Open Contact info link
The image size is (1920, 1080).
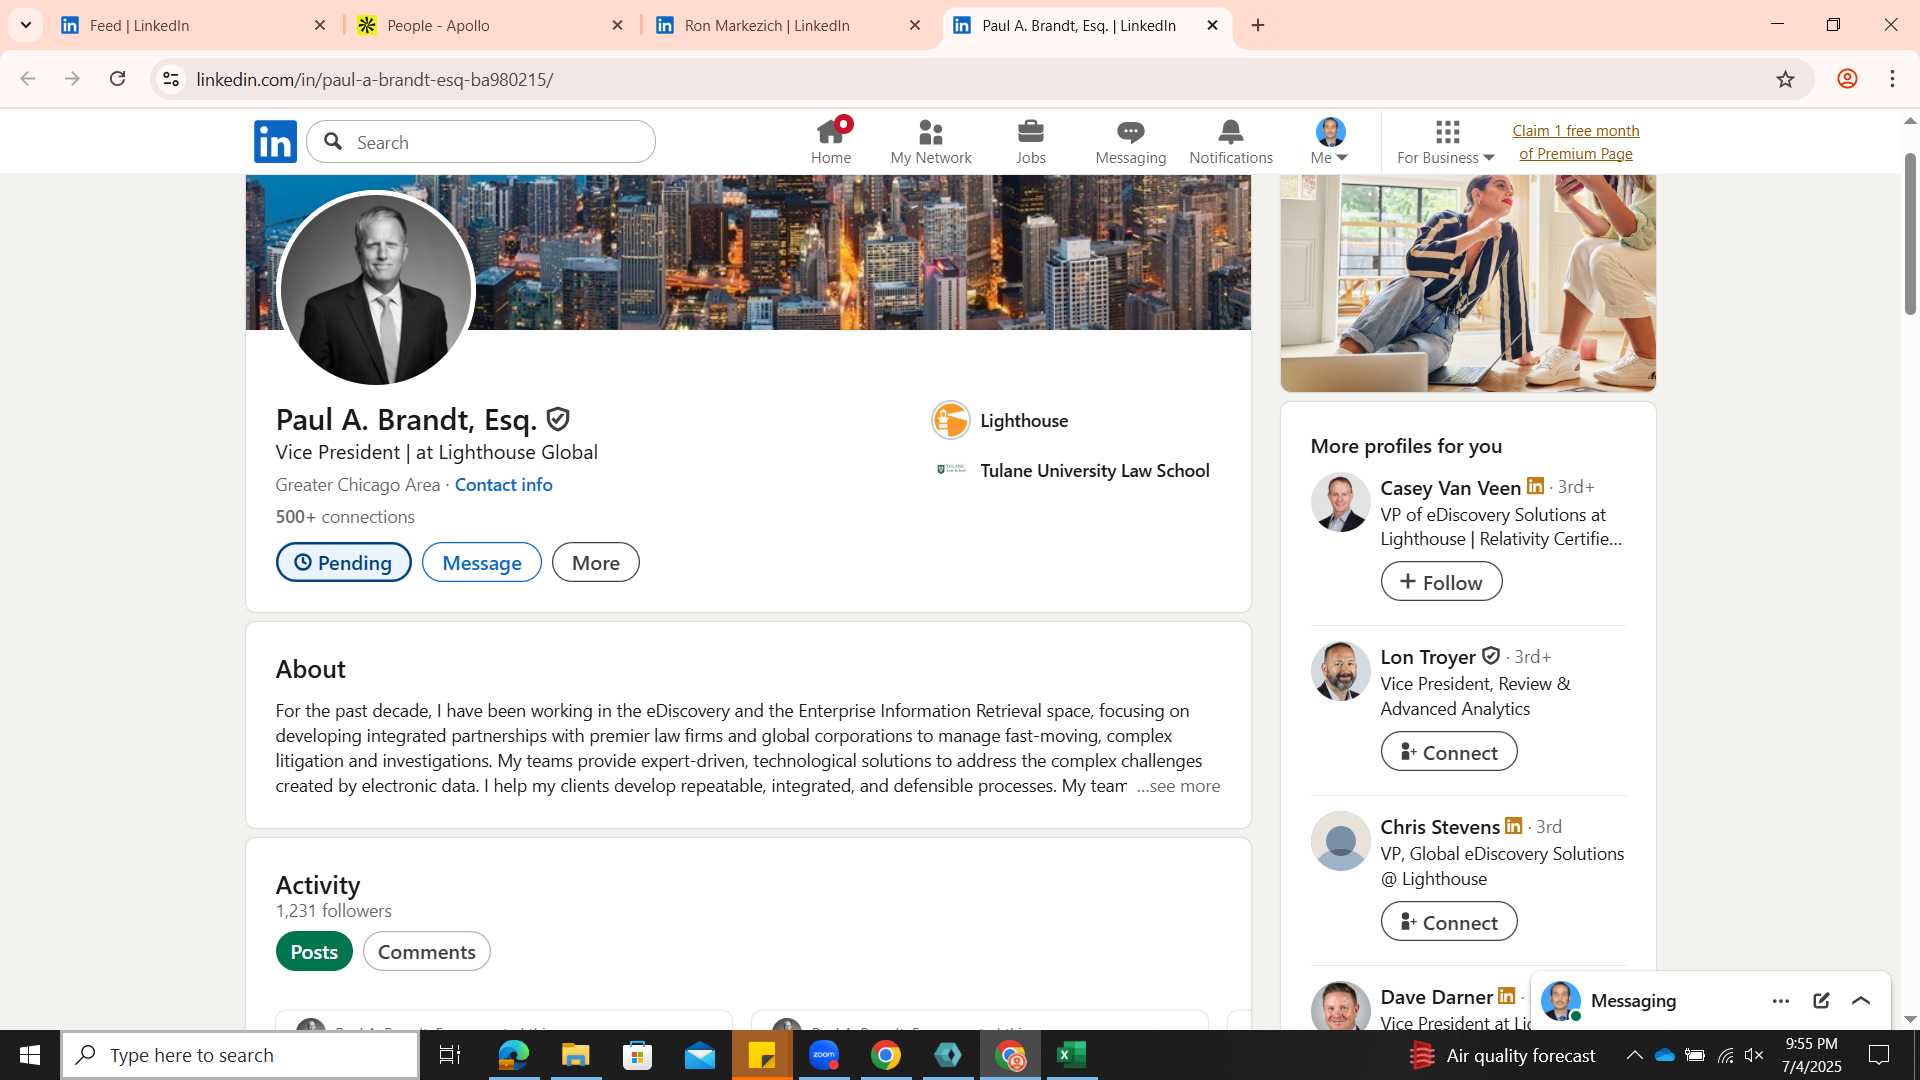click(x=503, y=485)
